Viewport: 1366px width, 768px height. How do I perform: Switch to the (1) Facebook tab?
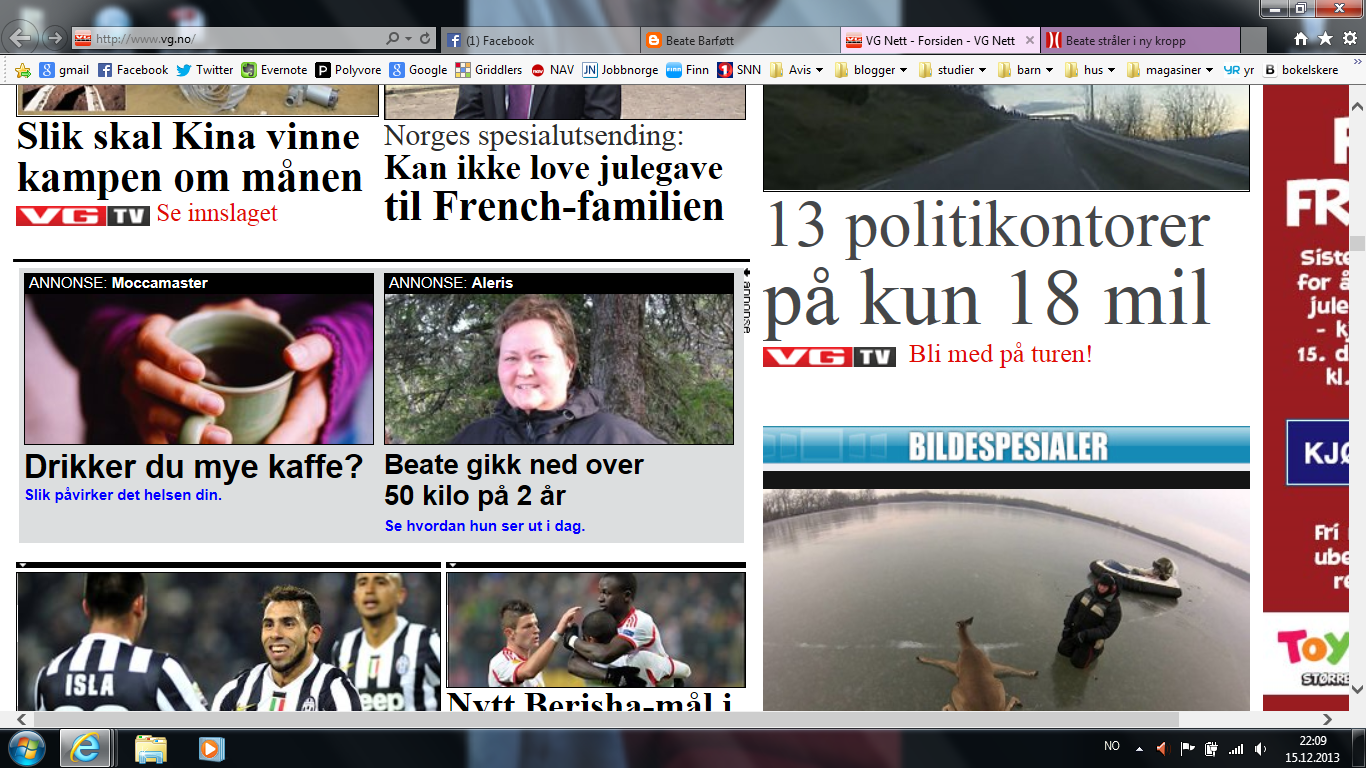[x=540, y=41]
